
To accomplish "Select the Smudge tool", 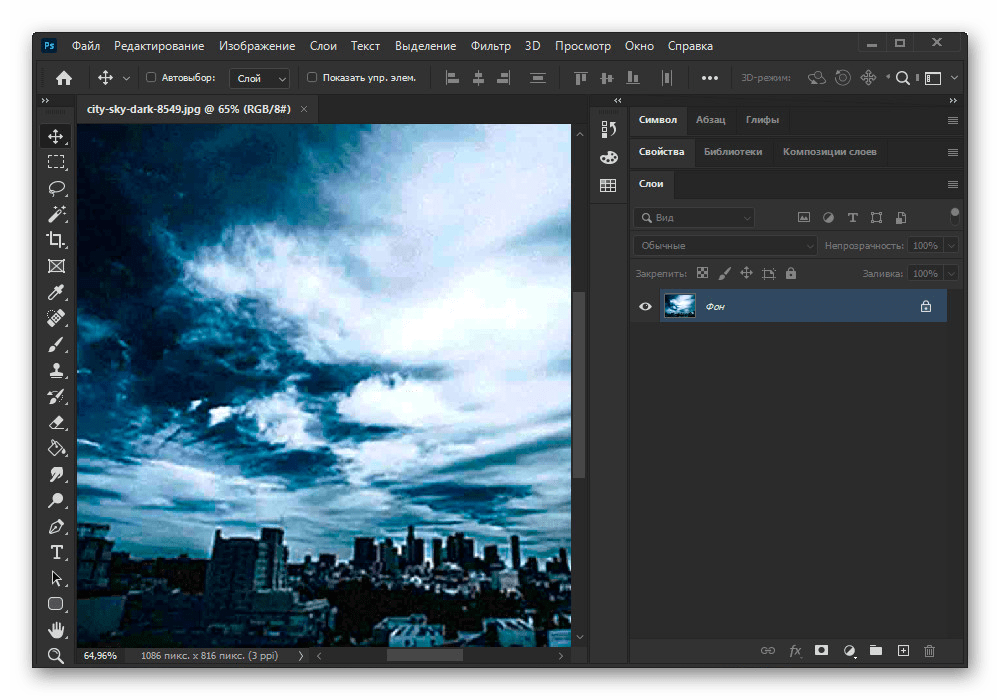I will pyautogui.click(x=56, y=474).
